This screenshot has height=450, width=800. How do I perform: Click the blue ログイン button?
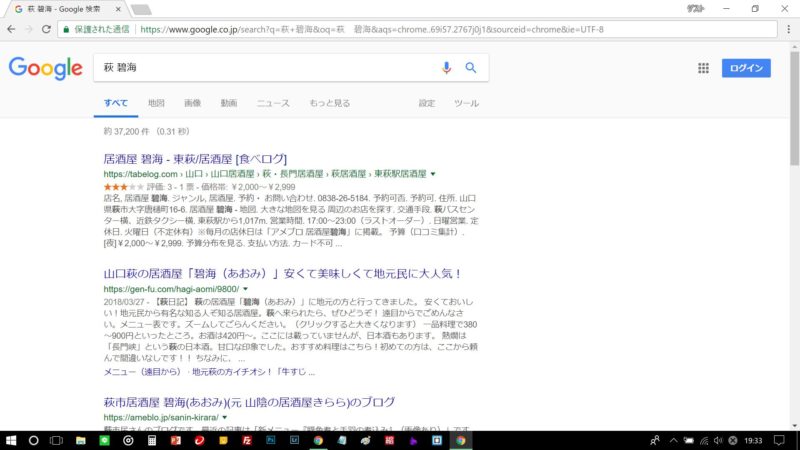pos(746,68)
